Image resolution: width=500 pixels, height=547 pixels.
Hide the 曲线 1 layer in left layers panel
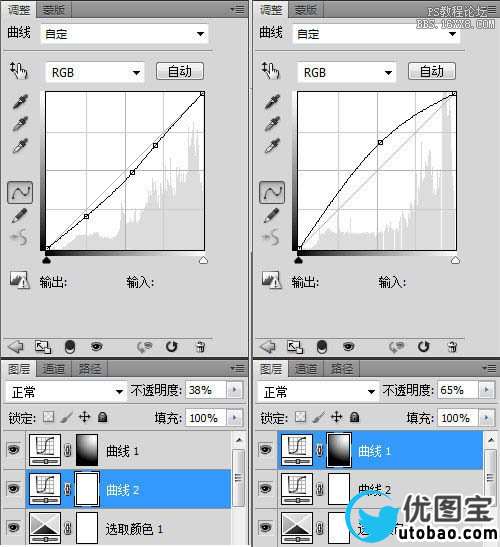click(13, 449)
